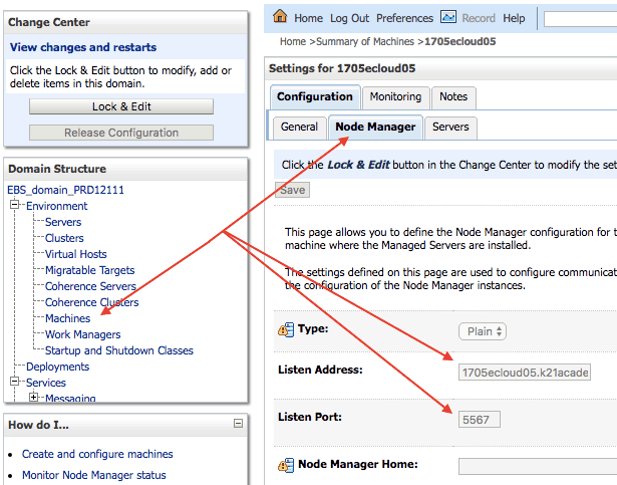Select the General sub-tab
This screenshot has height=485, width=617.
299,127
